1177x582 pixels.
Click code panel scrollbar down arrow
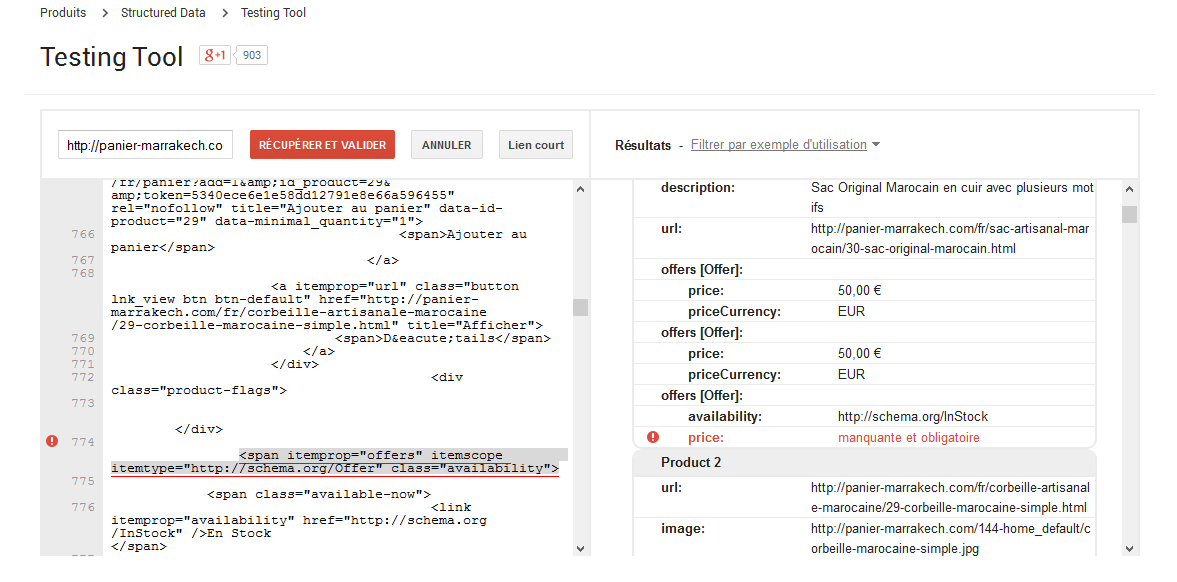580,549
